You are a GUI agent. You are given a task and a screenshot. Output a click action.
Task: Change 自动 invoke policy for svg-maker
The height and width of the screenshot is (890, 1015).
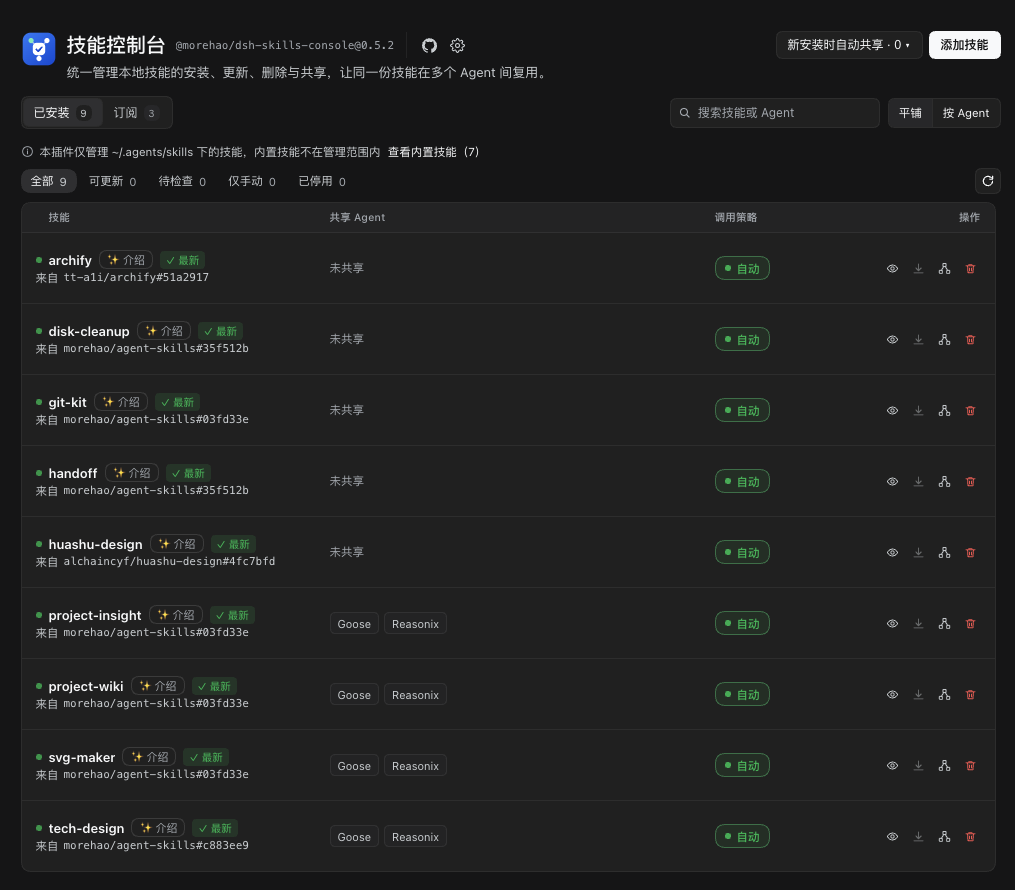742,766
